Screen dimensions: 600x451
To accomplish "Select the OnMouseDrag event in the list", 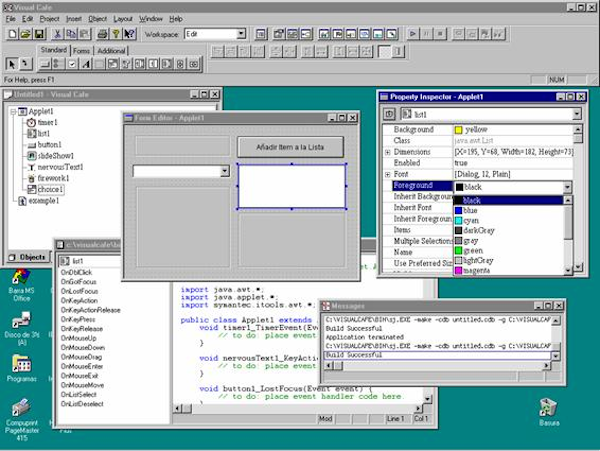I will [81, 357].
